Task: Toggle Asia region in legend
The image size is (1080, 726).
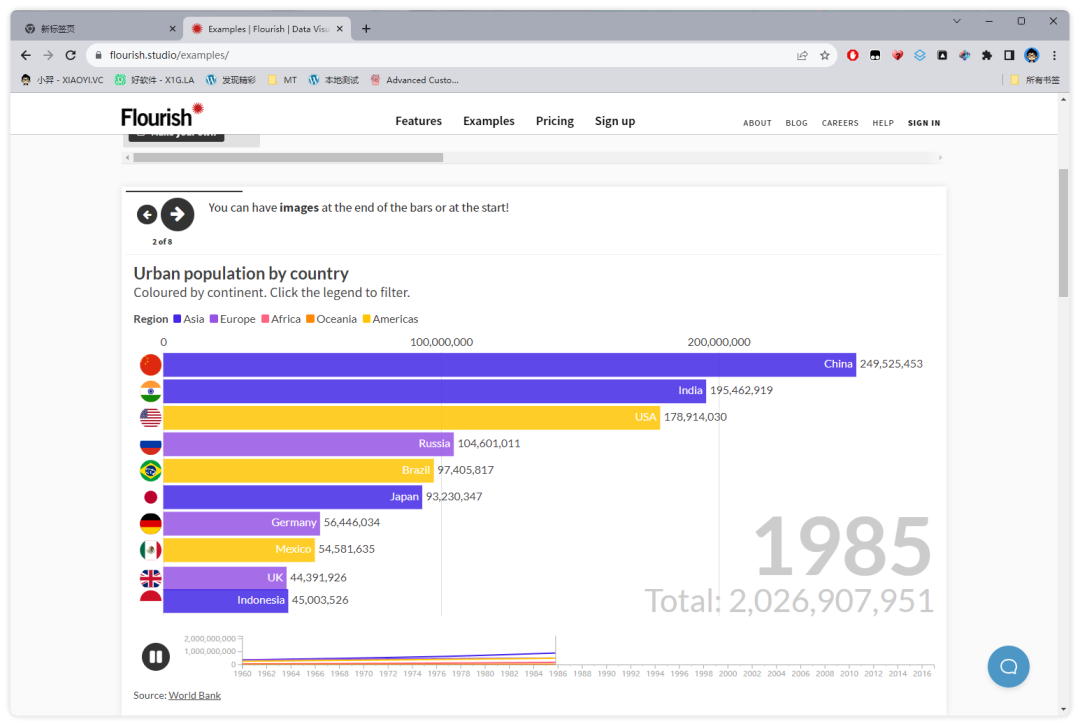Action: pos(188,319)
